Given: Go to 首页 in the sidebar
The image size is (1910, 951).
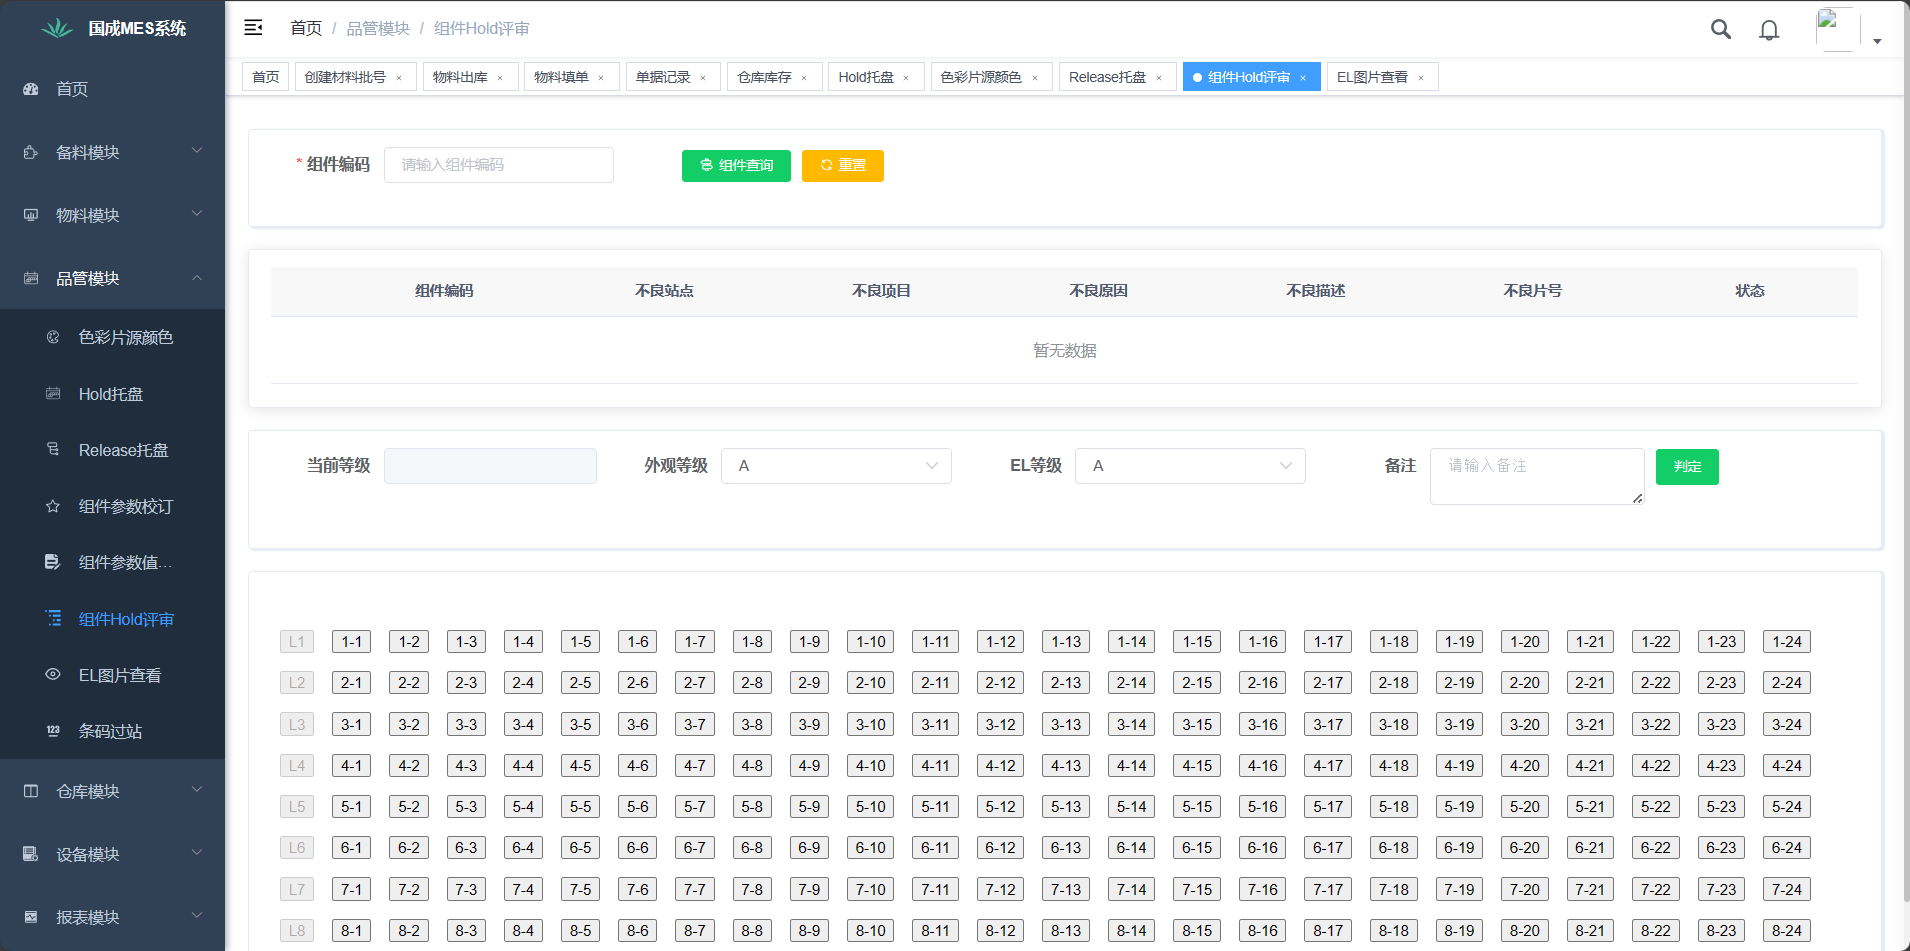Looking at the screenshot, I should pos(112,89).
